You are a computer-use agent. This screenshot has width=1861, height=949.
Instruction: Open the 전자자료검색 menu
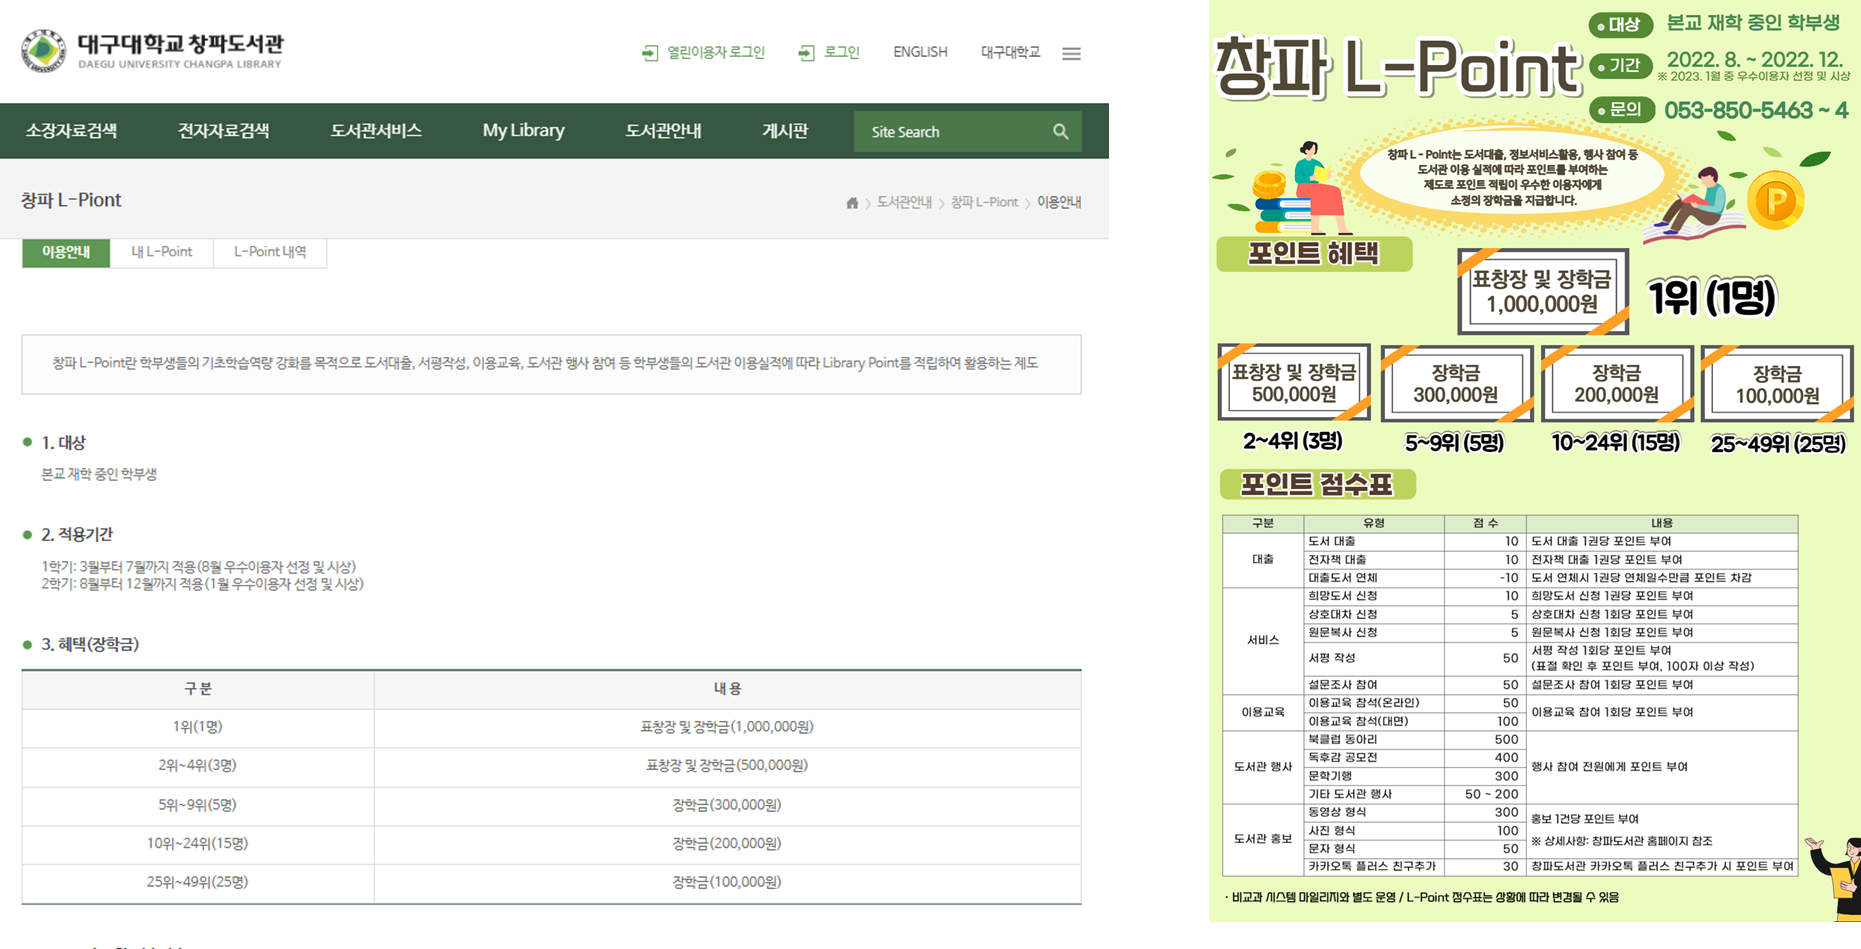tap(223, 131)
